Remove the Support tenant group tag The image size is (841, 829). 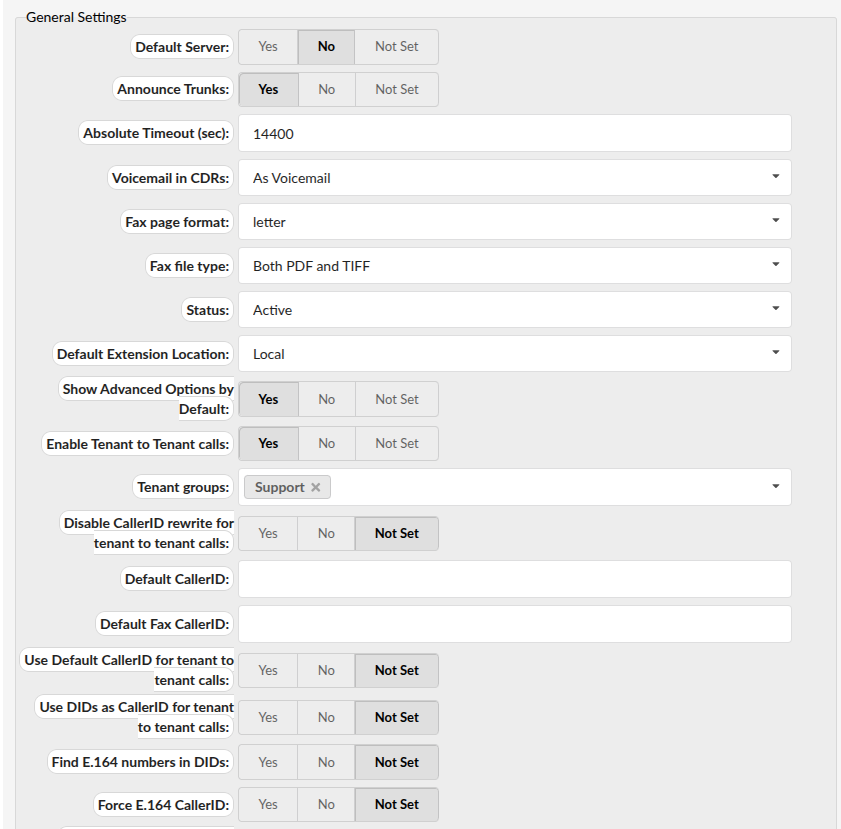click(315, 487)
